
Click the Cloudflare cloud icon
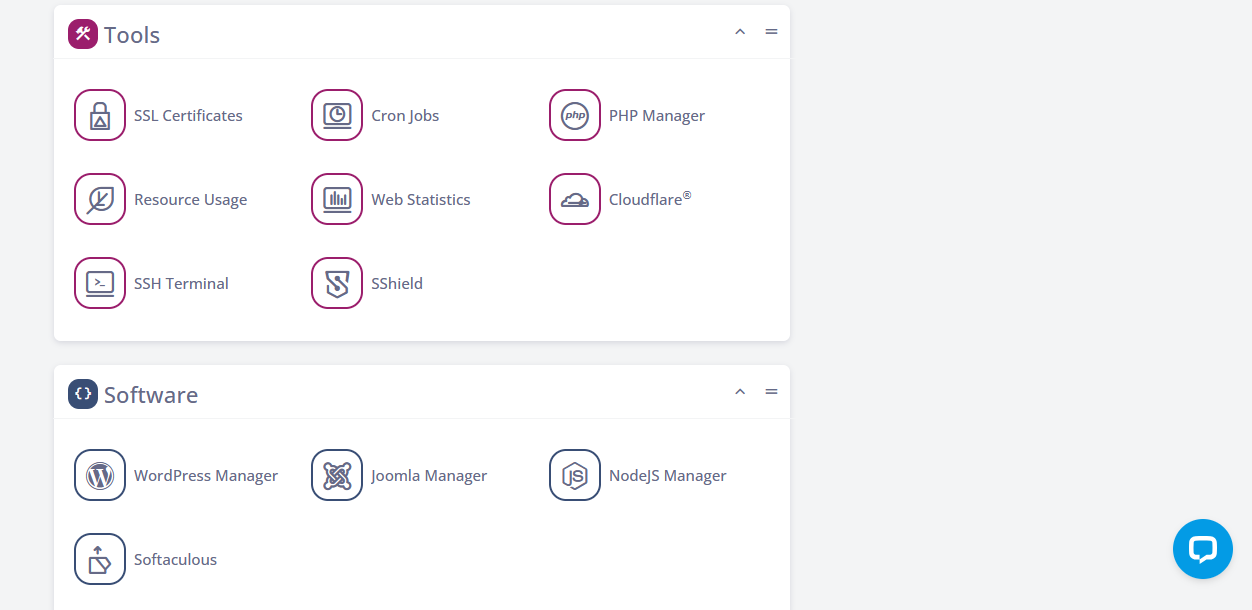[575, 199]
